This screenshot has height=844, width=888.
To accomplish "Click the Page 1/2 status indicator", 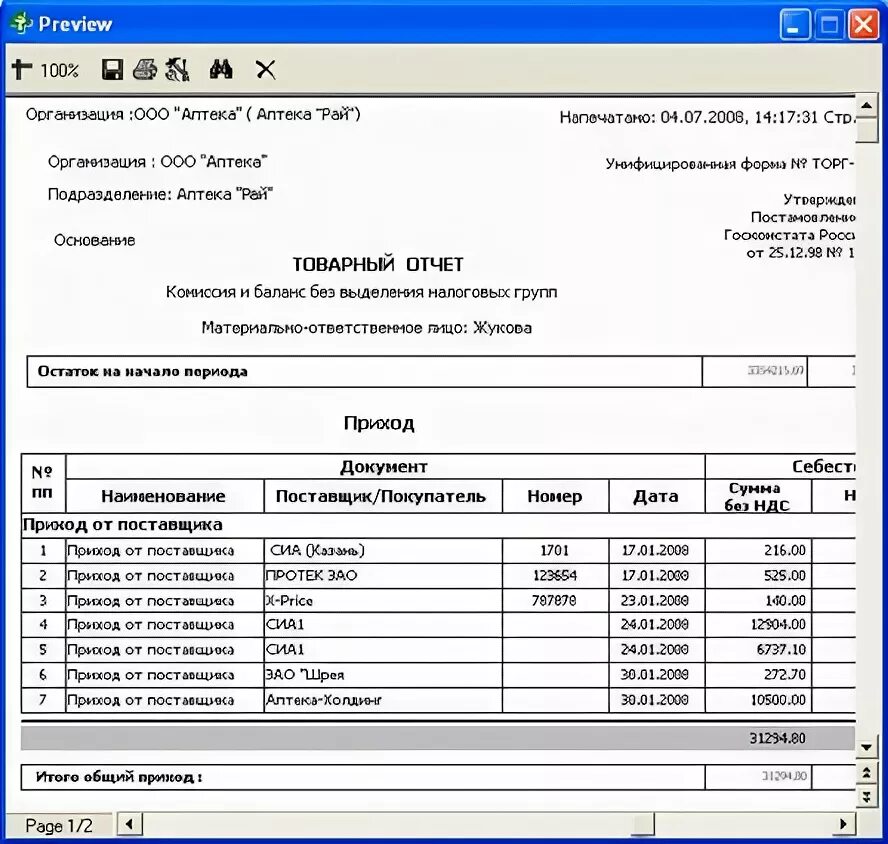I will (58, 825).
